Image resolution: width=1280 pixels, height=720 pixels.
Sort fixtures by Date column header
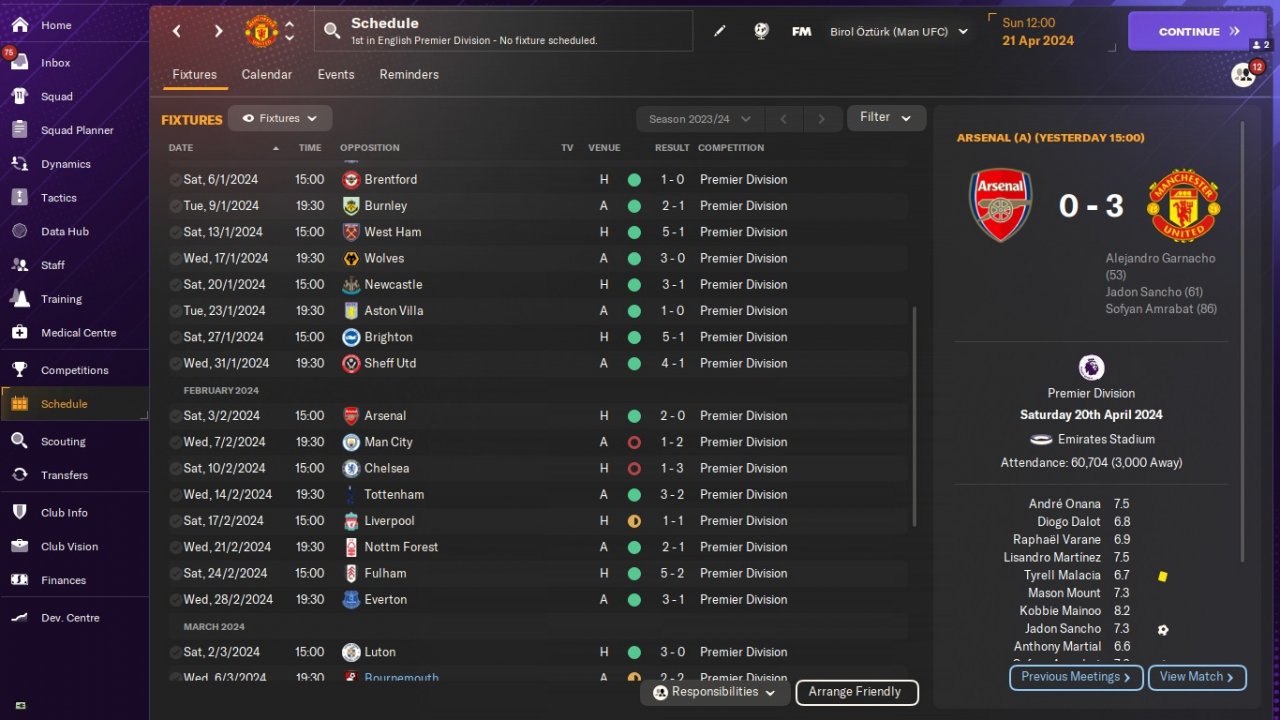tap(181, 148)
